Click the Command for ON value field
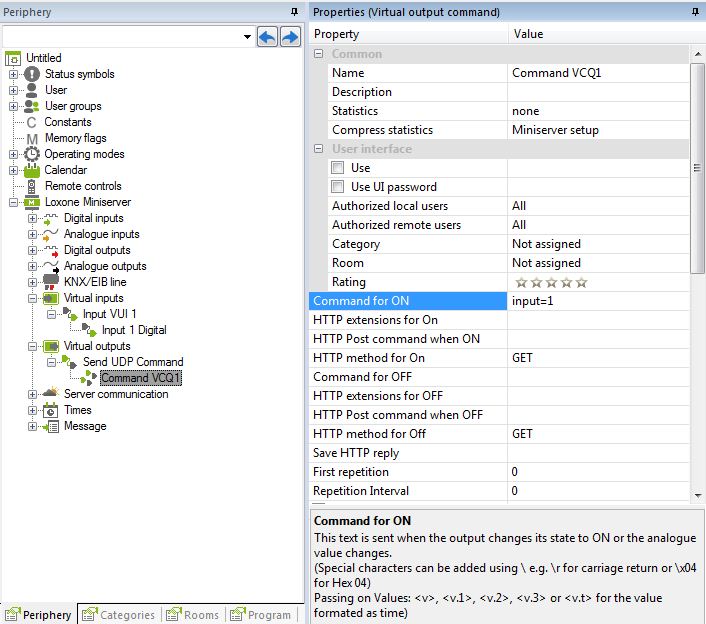This screenshot has height=624, width=706. (x=598, y=301)
